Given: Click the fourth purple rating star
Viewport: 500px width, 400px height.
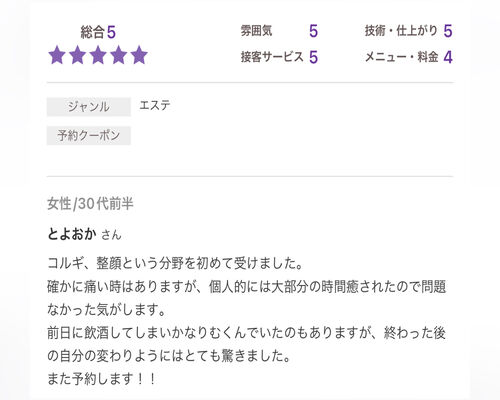Looking at the screenshot, I should 119,55.
